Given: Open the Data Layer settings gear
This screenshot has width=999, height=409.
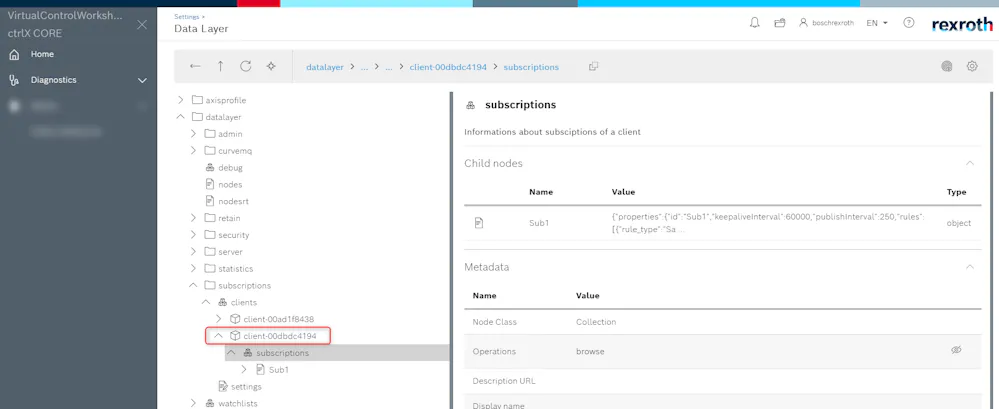Looking at the screenshot, I should (972, 66).
